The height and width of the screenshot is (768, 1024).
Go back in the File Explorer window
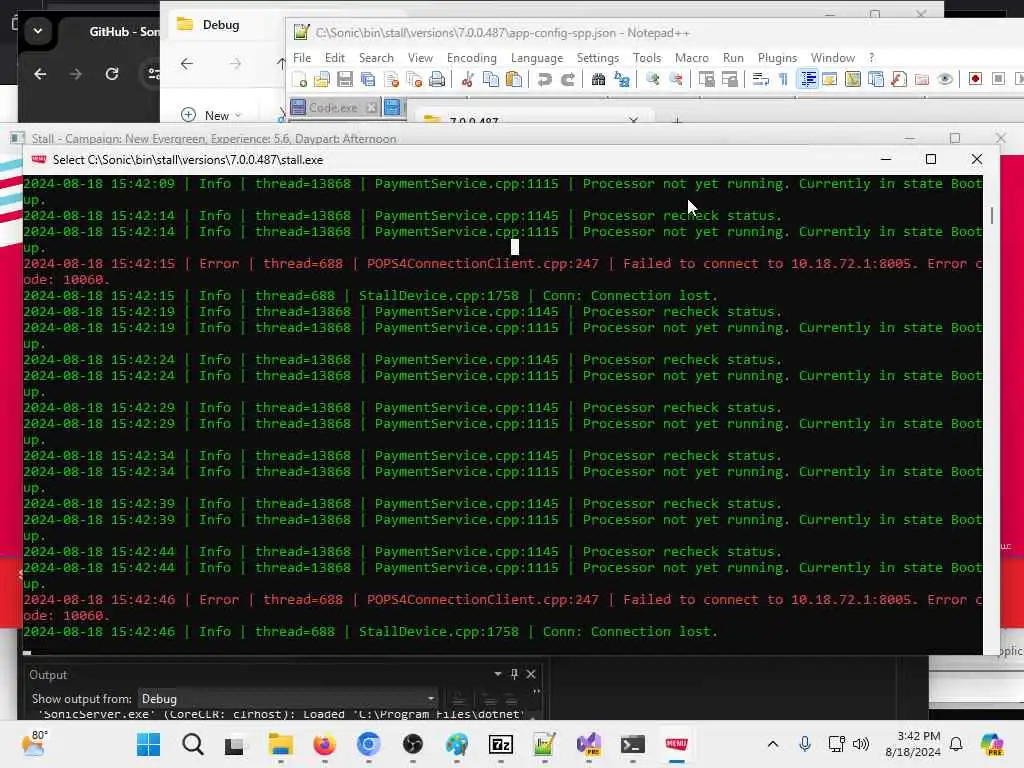pos(187,63)
